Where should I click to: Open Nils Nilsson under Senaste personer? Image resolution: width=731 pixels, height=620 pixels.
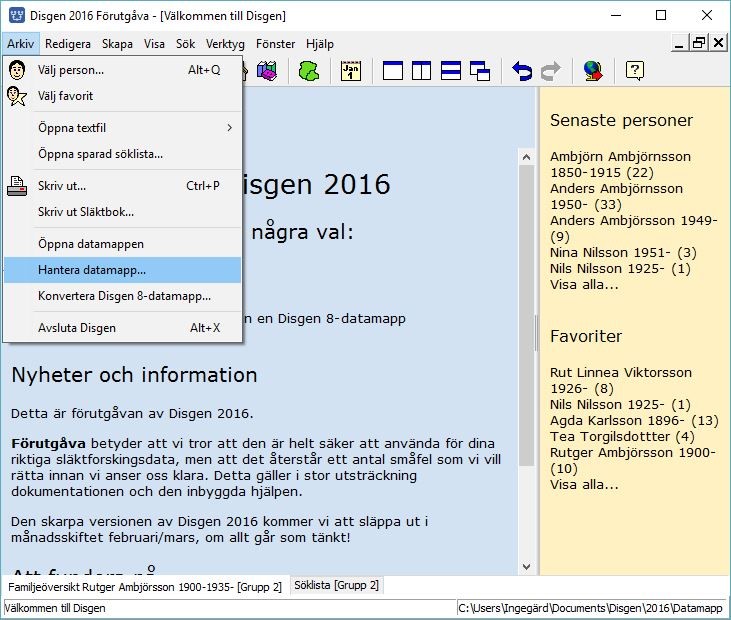[620, 269]
